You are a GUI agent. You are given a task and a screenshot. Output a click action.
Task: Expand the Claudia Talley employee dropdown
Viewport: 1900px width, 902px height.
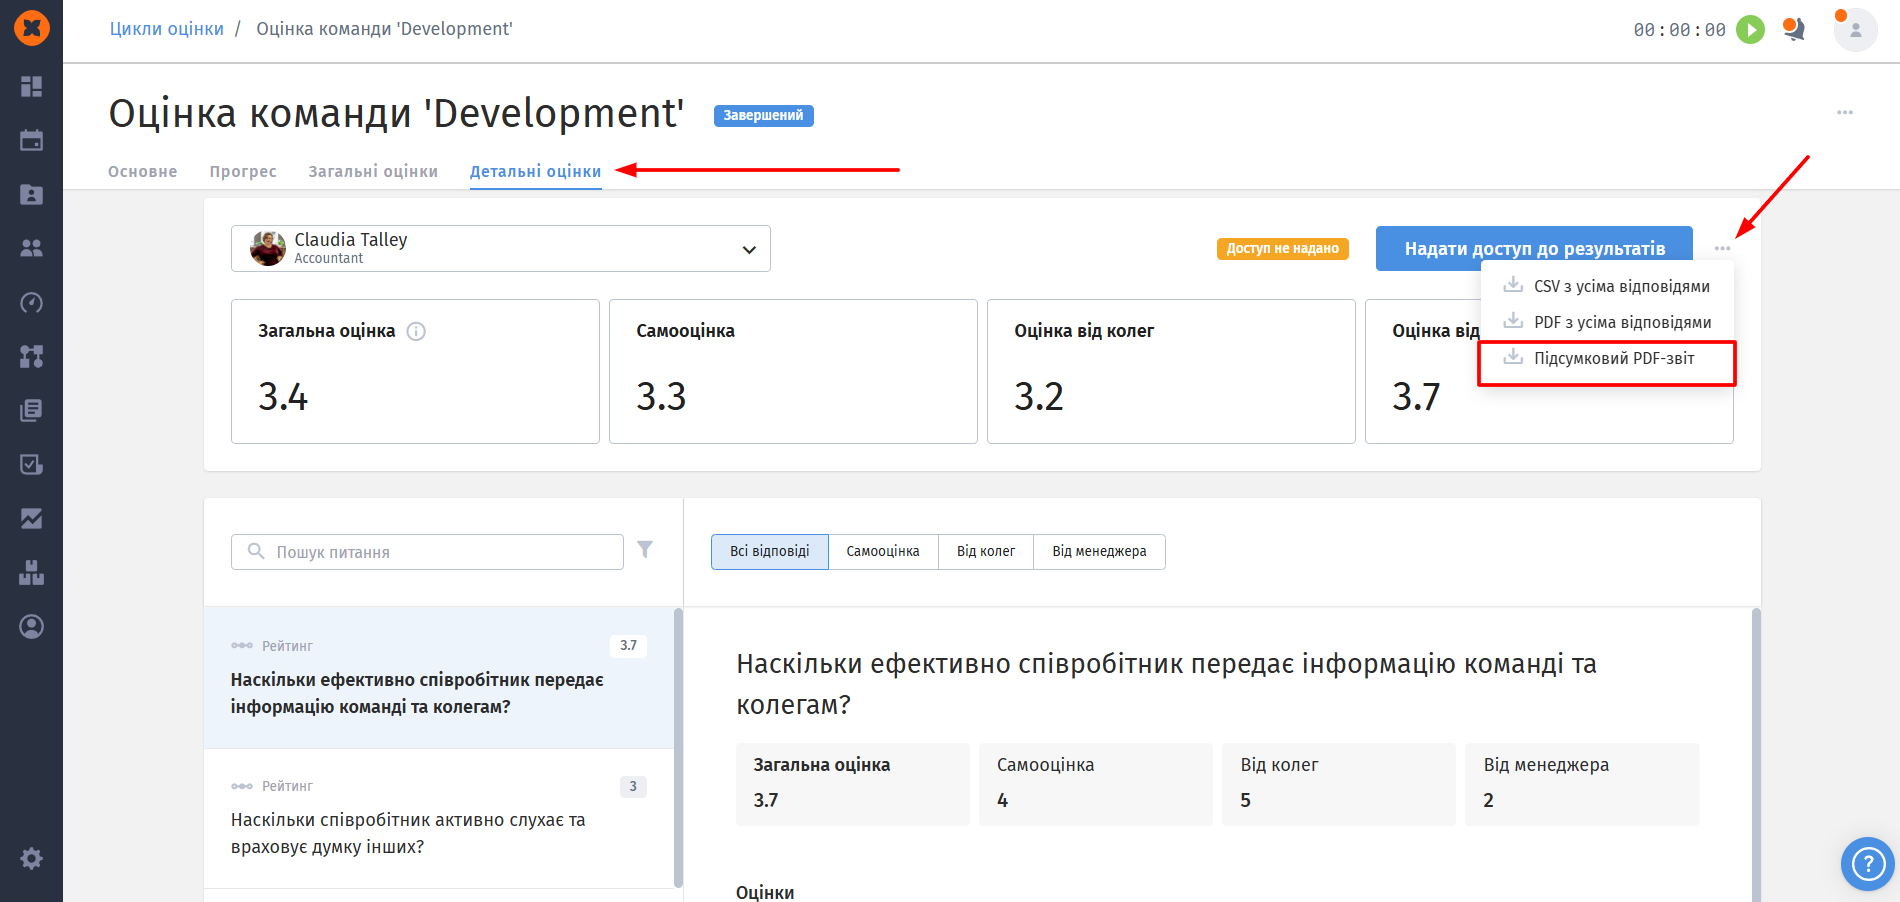(x=501, y=248)
